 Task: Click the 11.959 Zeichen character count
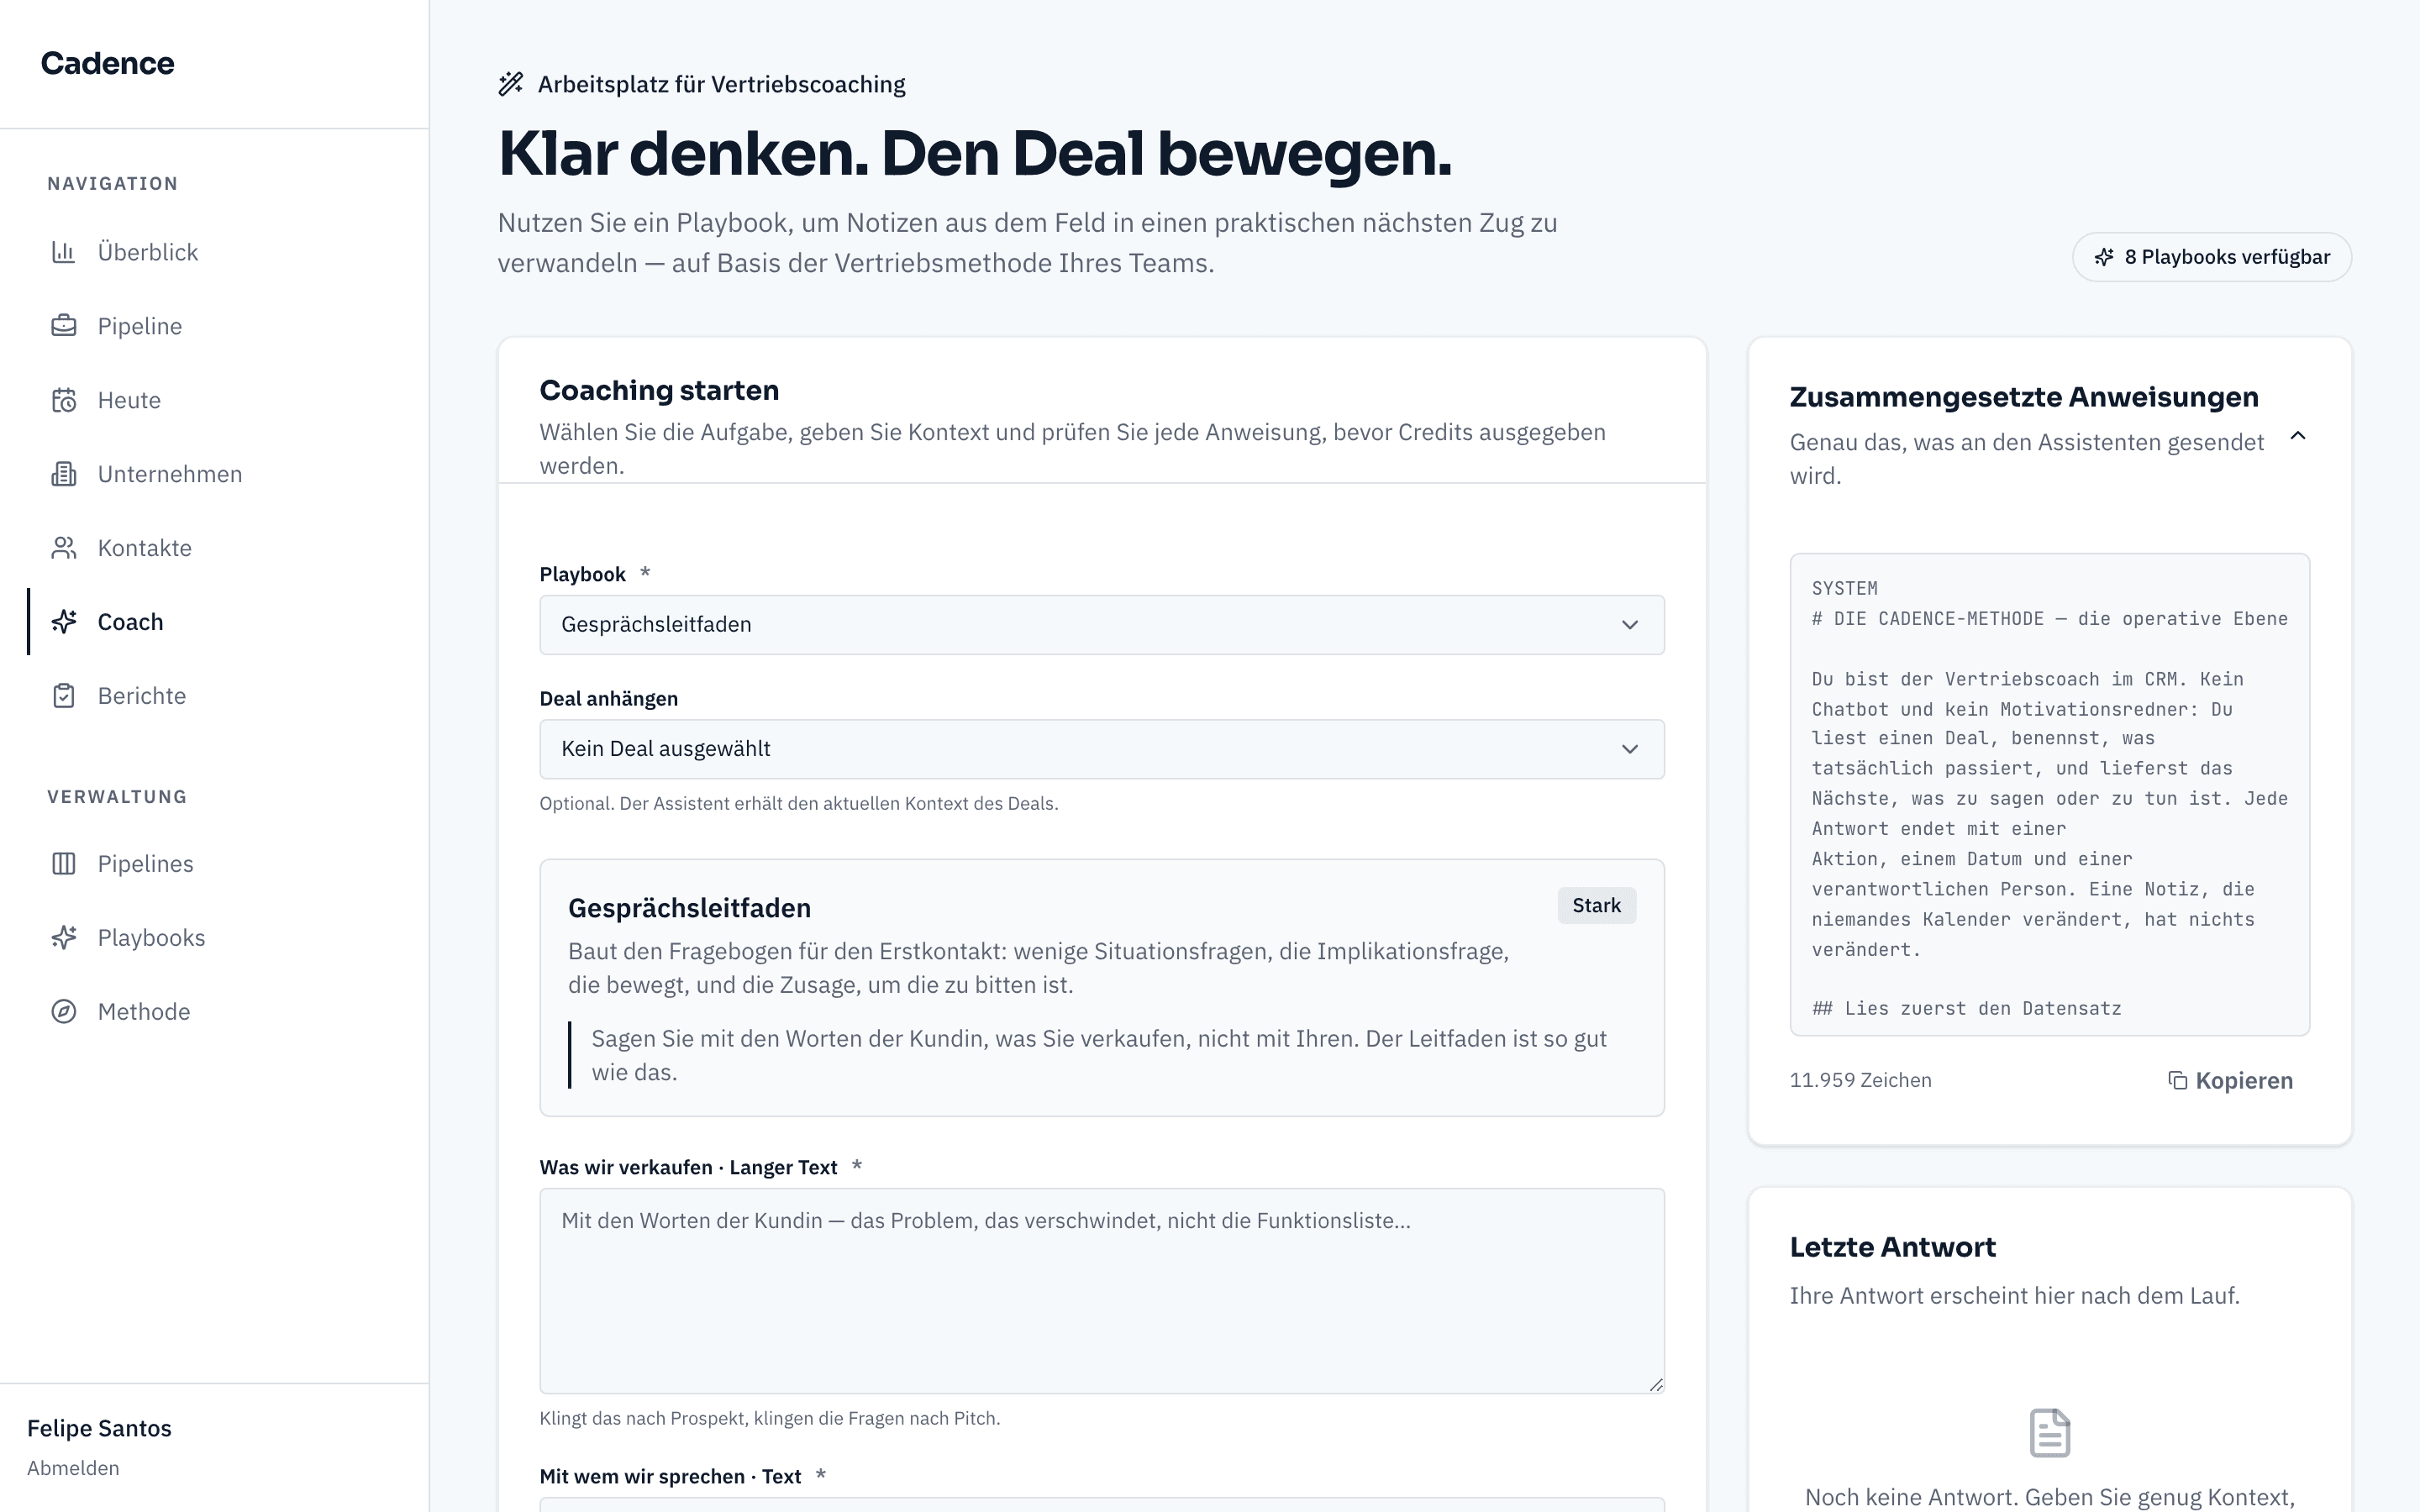1861,1080
